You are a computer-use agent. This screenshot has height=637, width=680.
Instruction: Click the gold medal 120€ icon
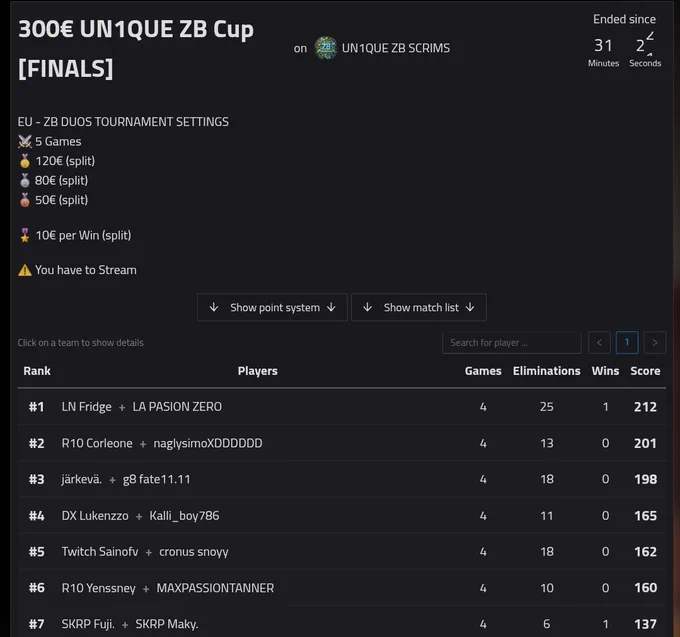point(25,161)
